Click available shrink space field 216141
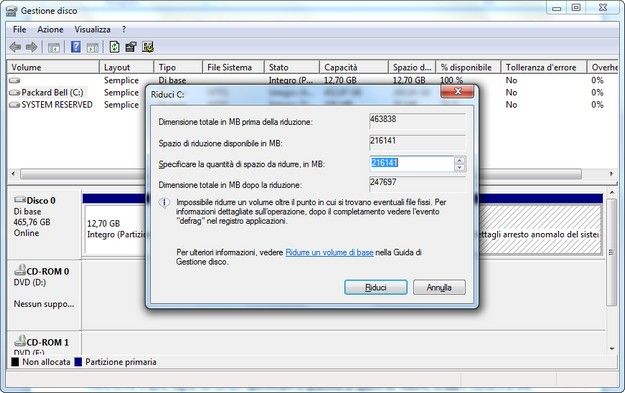 pos(417,142)
